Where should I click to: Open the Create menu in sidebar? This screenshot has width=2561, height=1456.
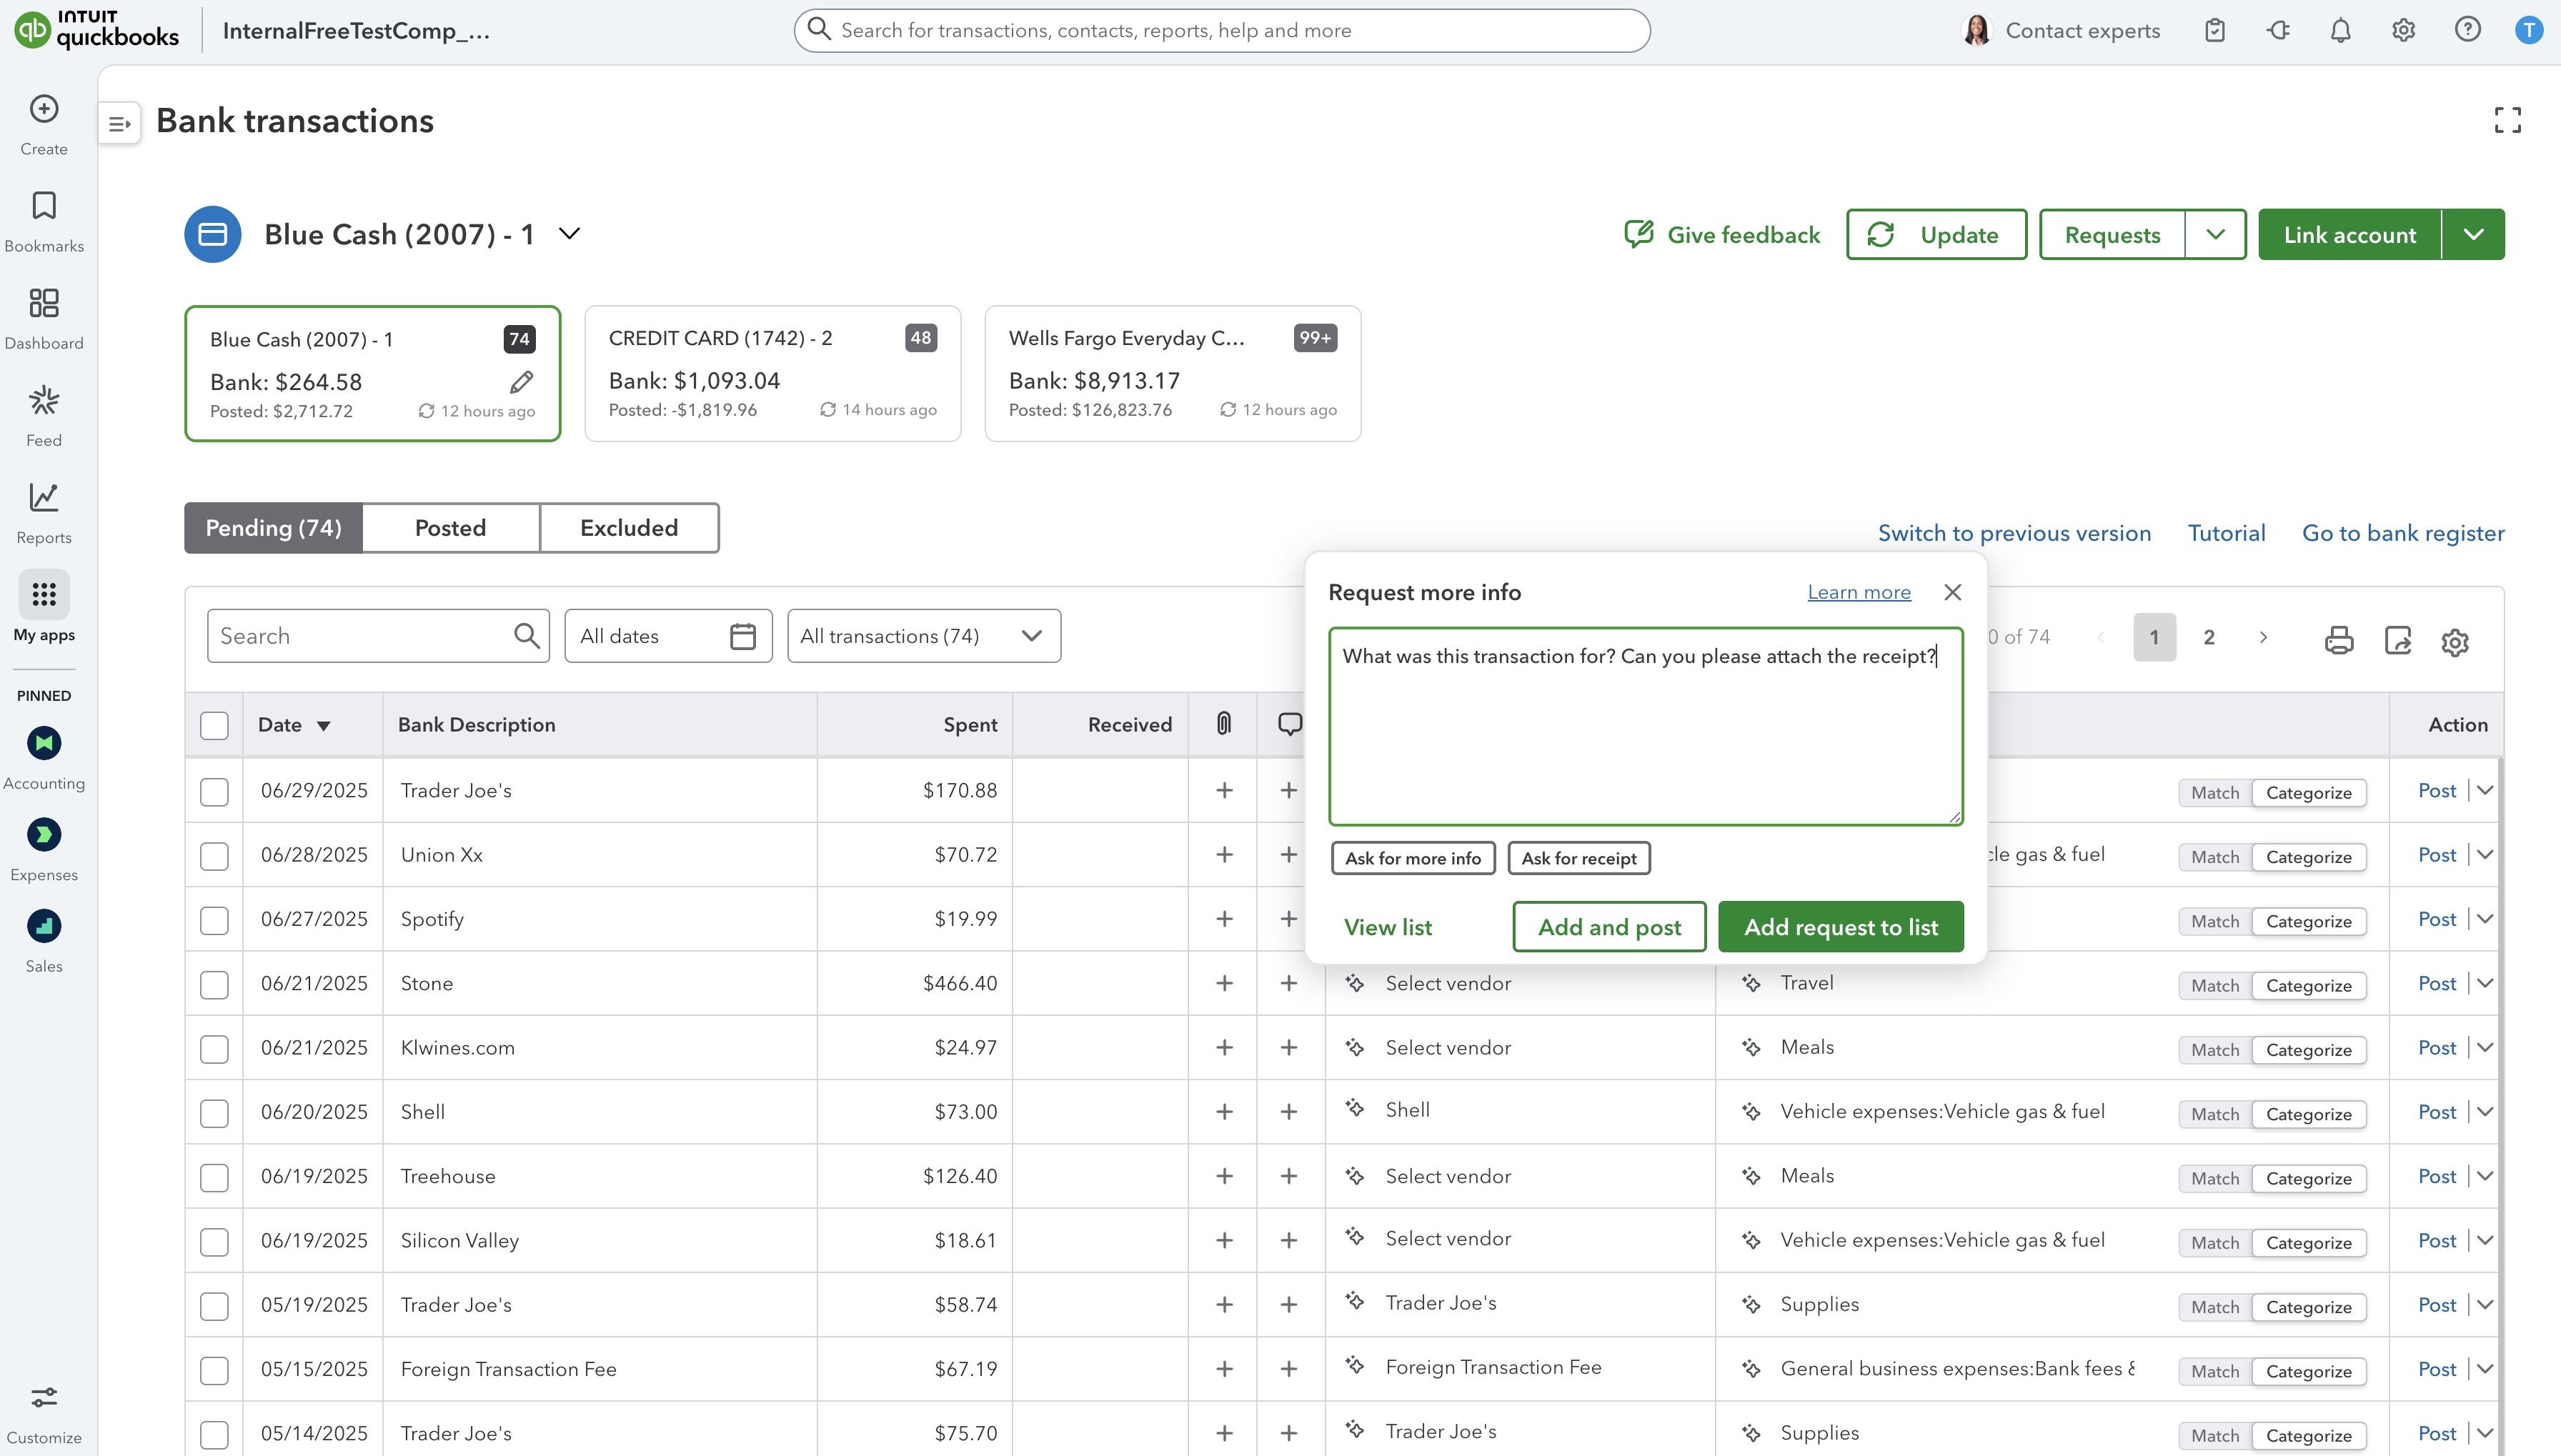tap(44, 124)
